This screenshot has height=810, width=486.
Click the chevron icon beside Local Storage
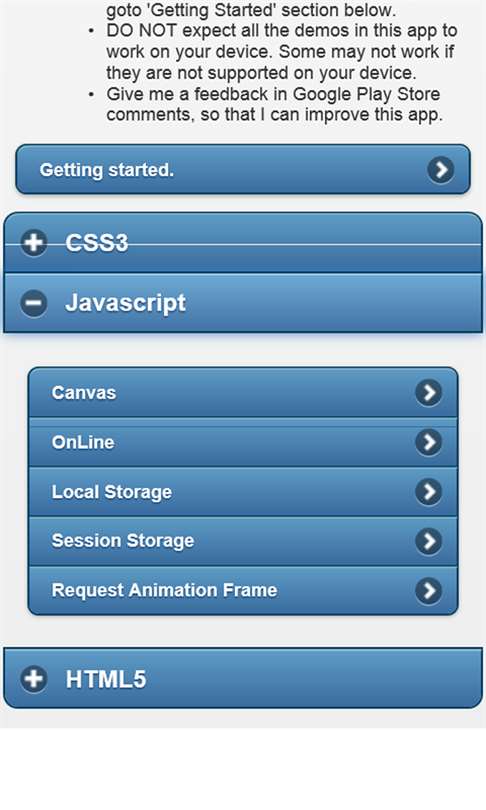429,492
